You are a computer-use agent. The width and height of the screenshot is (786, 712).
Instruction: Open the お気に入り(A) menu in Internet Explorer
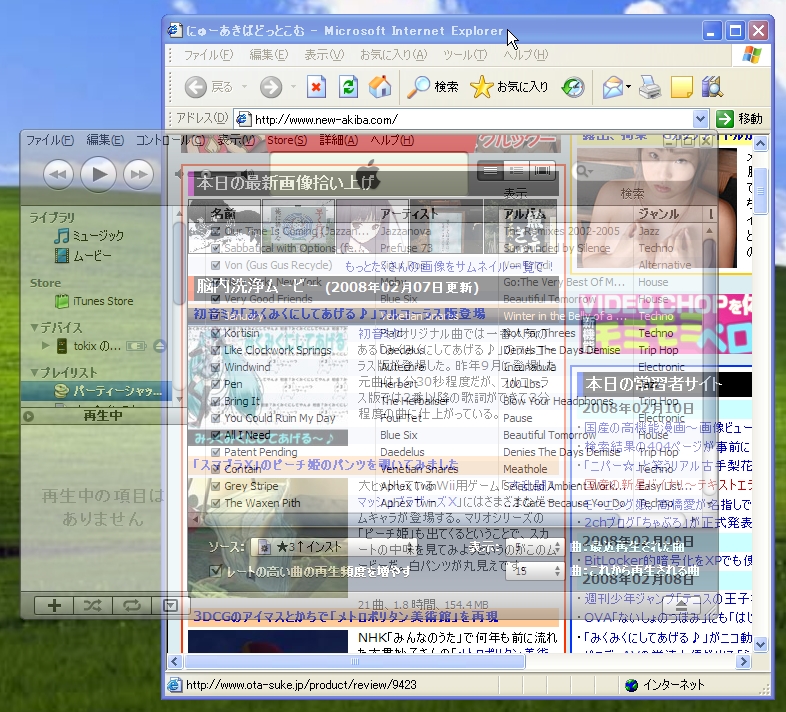[x=394, y=55]
